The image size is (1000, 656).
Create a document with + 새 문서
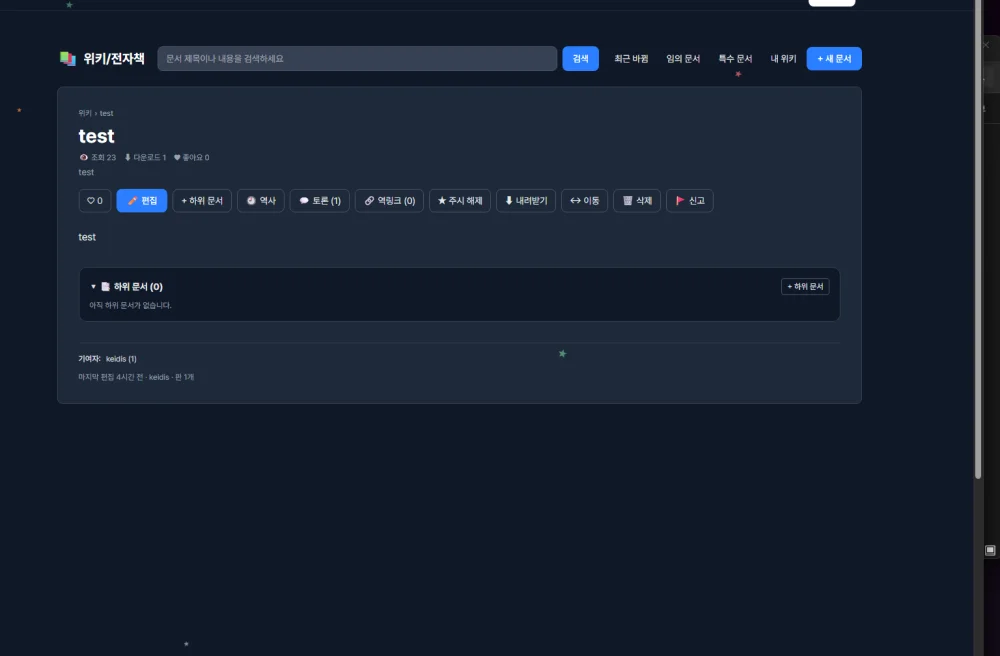834,59
